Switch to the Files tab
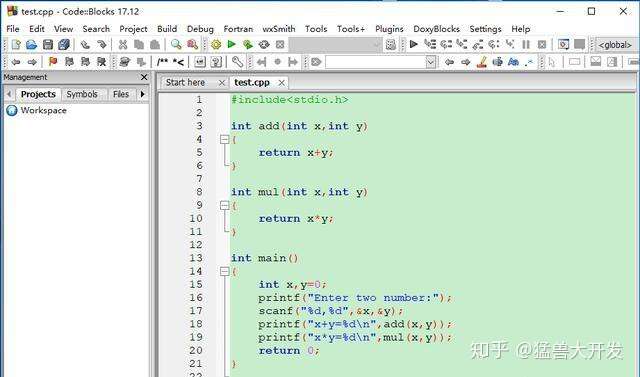This screenshot has height=377, width=640. pos(121,94)
